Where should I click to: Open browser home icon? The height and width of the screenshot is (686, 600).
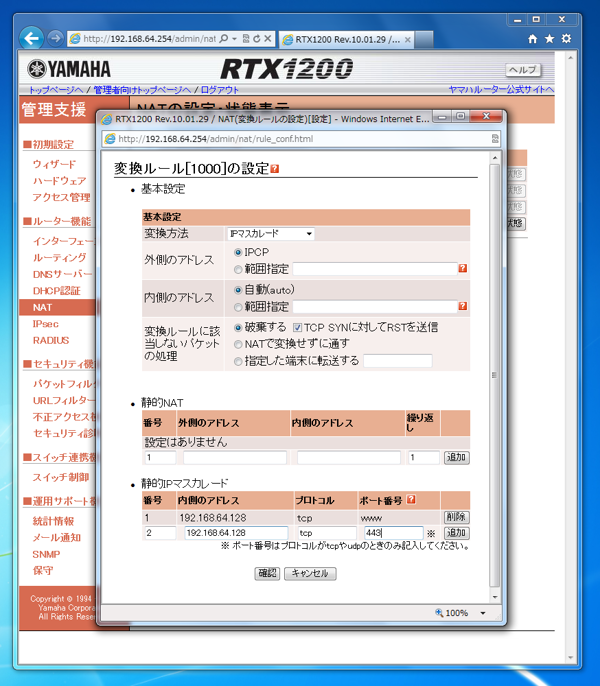tap(532, 39)
